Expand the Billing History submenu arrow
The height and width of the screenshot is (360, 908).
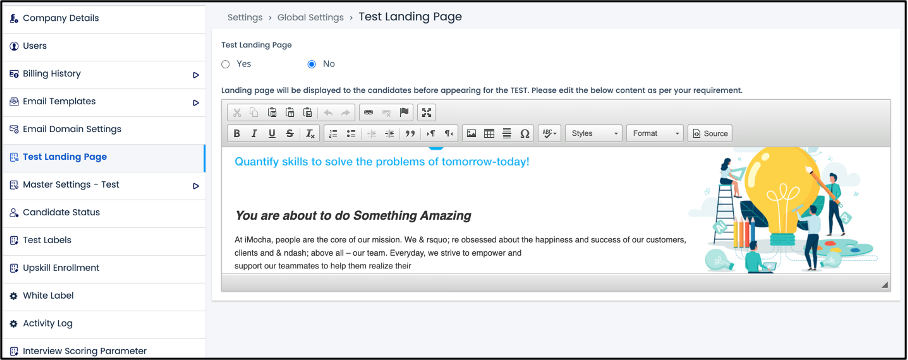pos(196,75)
